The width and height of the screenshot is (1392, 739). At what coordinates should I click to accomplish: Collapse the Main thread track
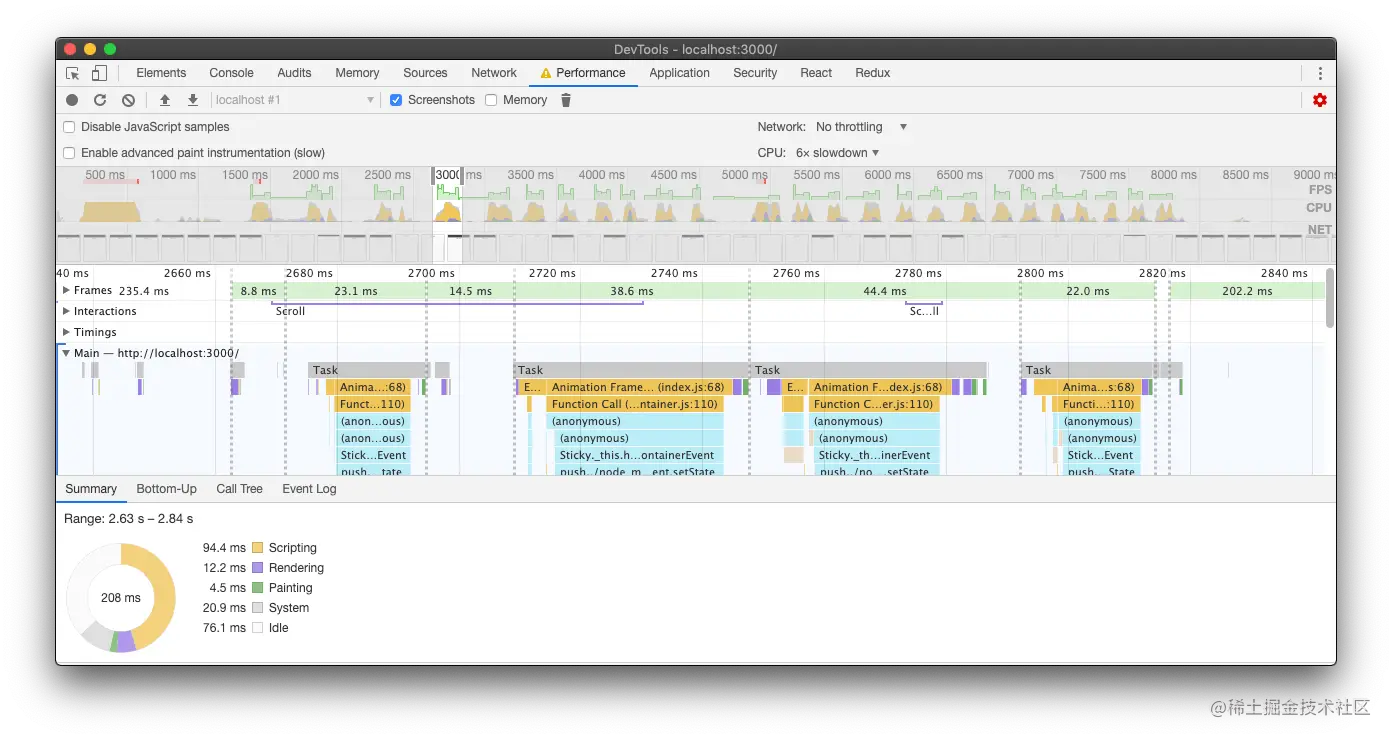click(x=67, y=353)
